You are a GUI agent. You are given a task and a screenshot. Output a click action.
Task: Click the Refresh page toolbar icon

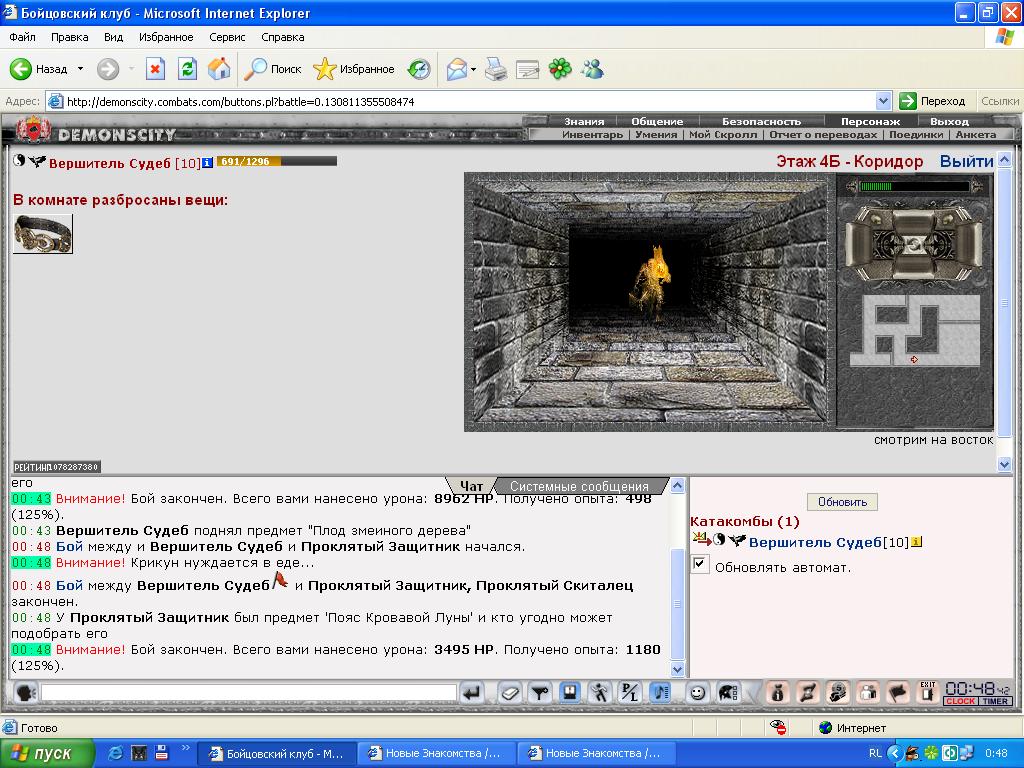point(187,69)
